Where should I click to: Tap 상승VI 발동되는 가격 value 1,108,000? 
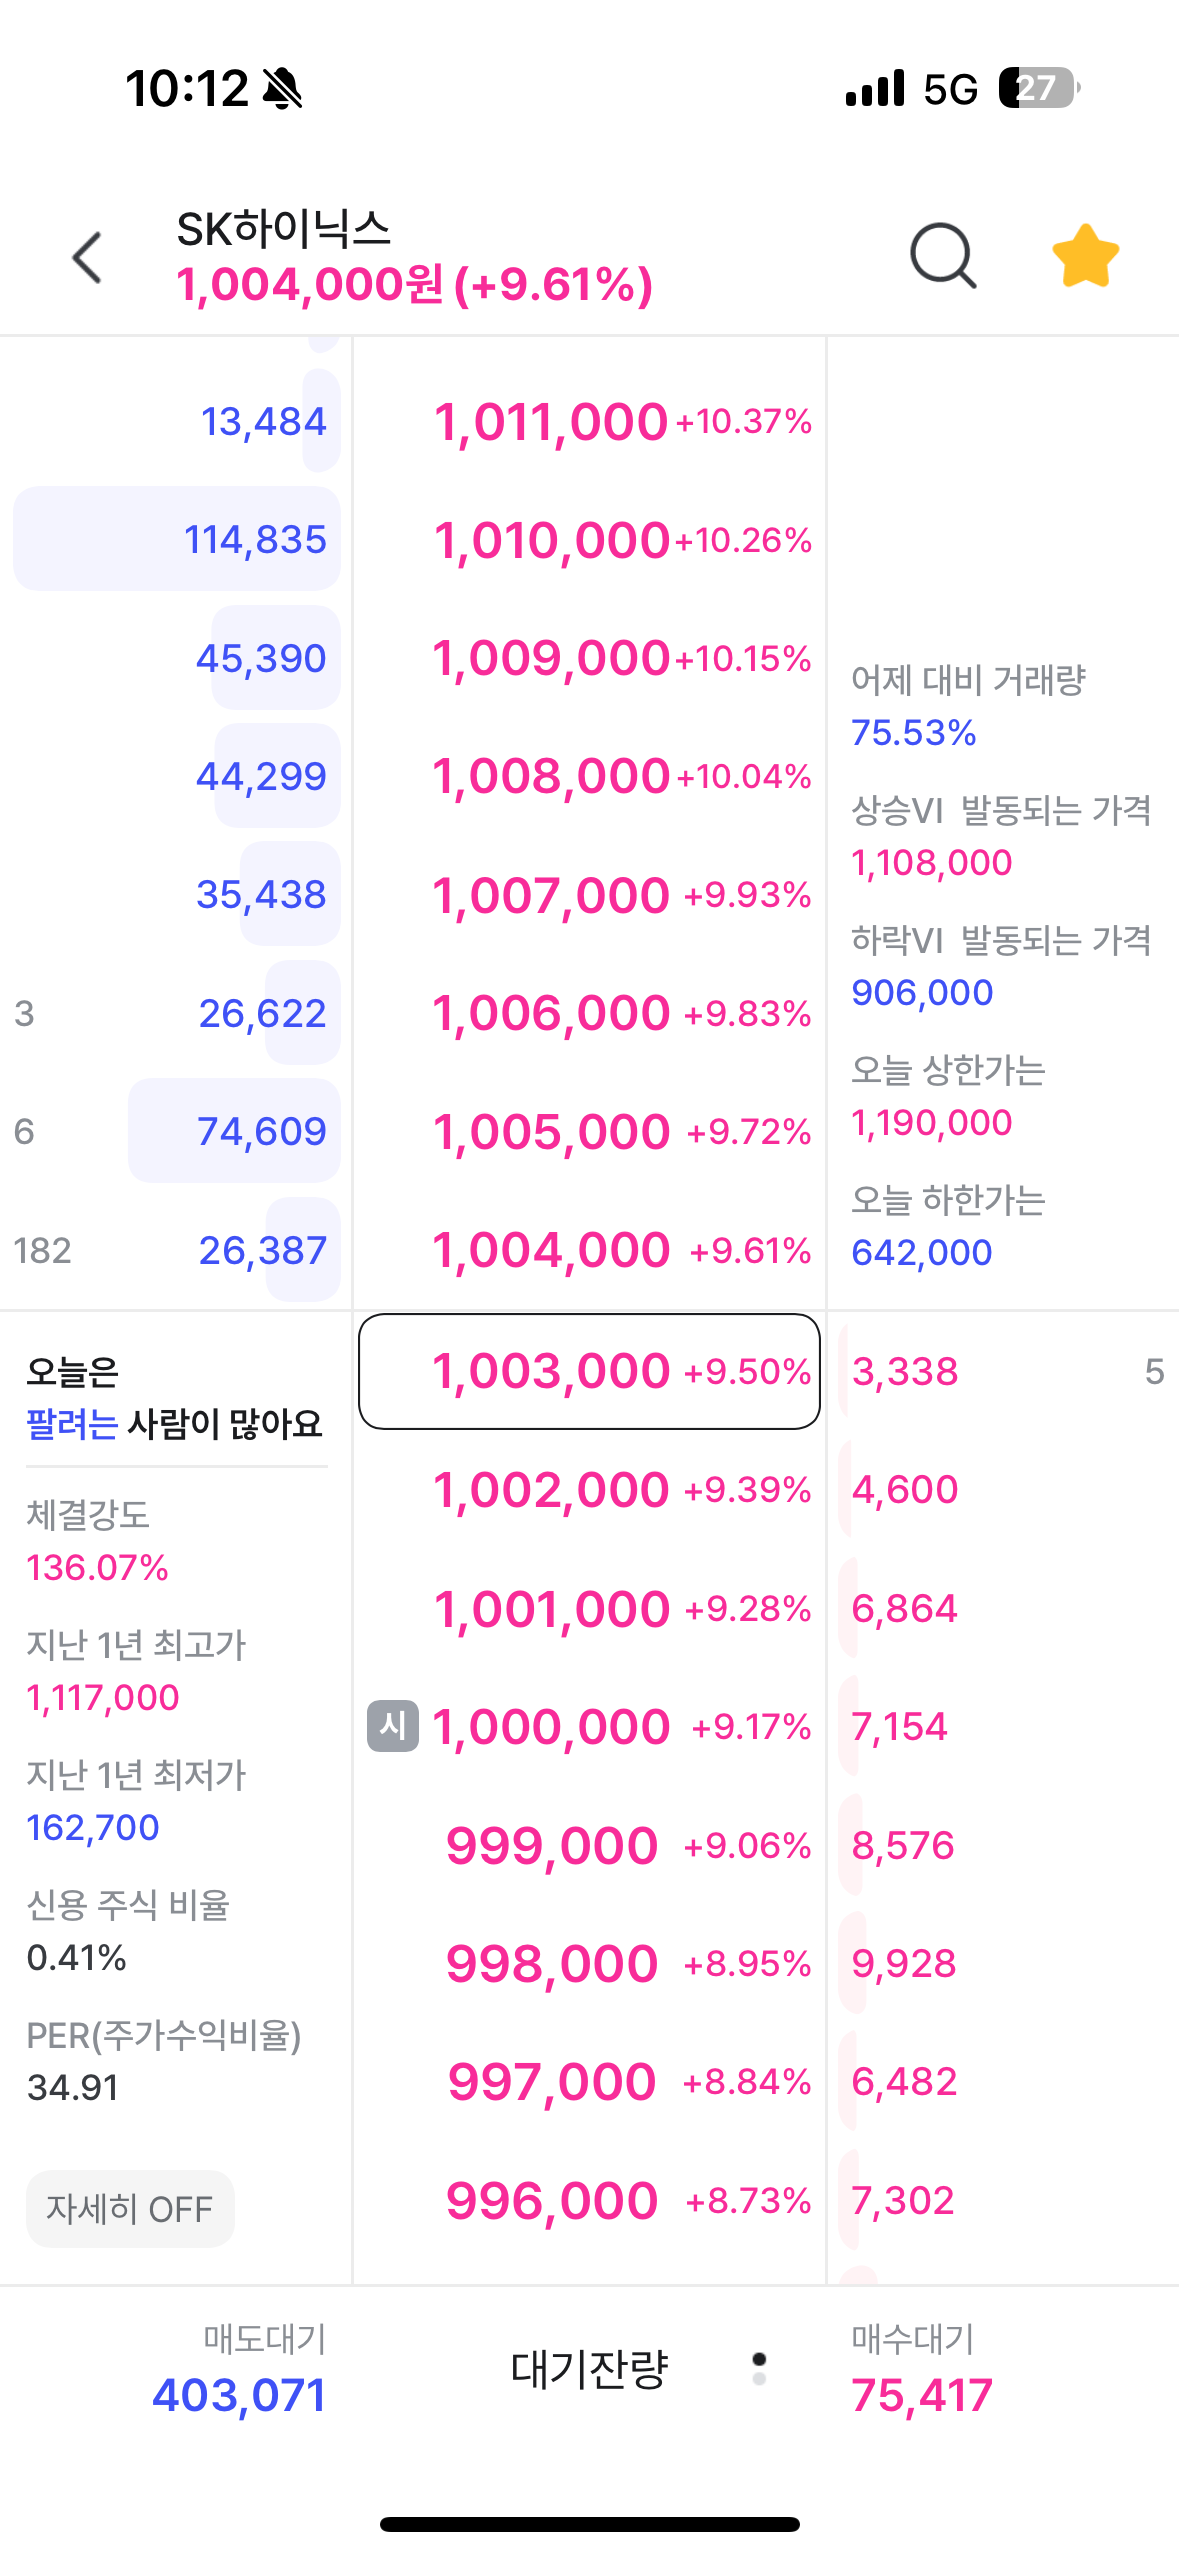(x=932, y=862)
